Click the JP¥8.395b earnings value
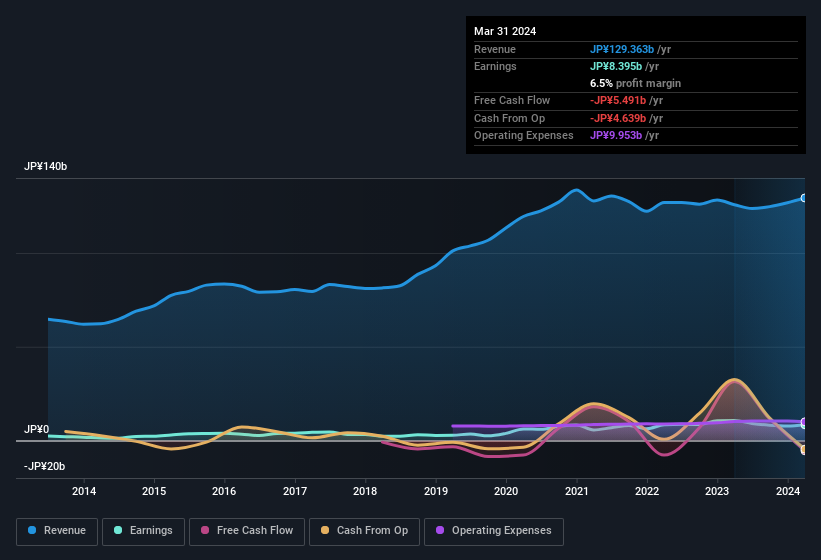The width and height of the screenshot is (821, 560). point(616,66)
